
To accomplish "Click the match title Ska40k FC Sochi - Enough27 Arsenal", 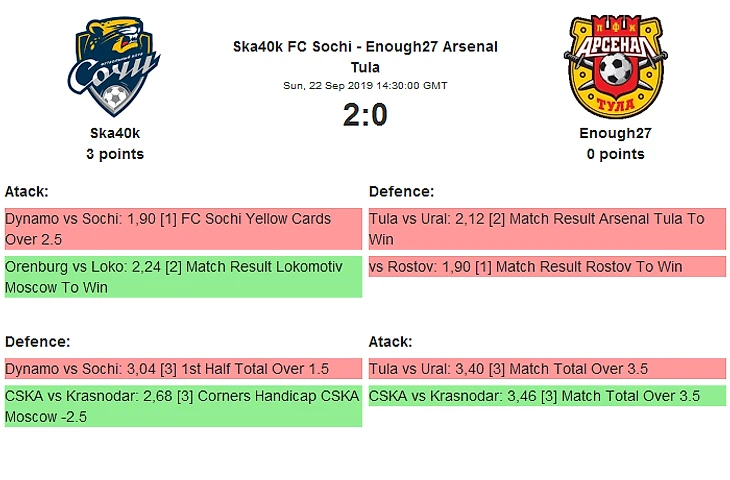I will 365,47.
